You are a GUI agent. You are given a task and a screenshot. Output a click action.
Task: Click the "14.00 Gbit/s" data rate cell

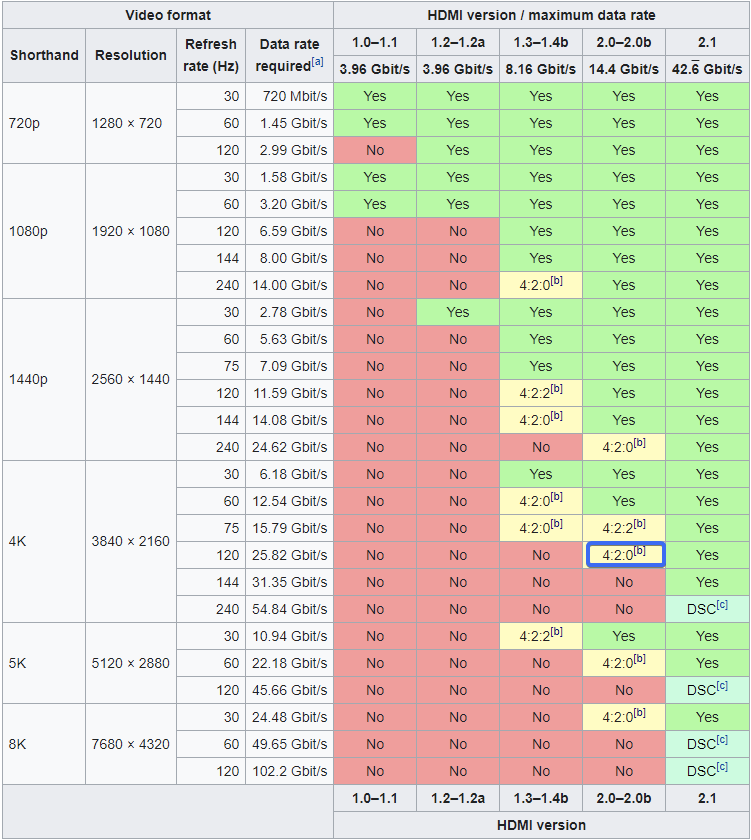(289, 285)
